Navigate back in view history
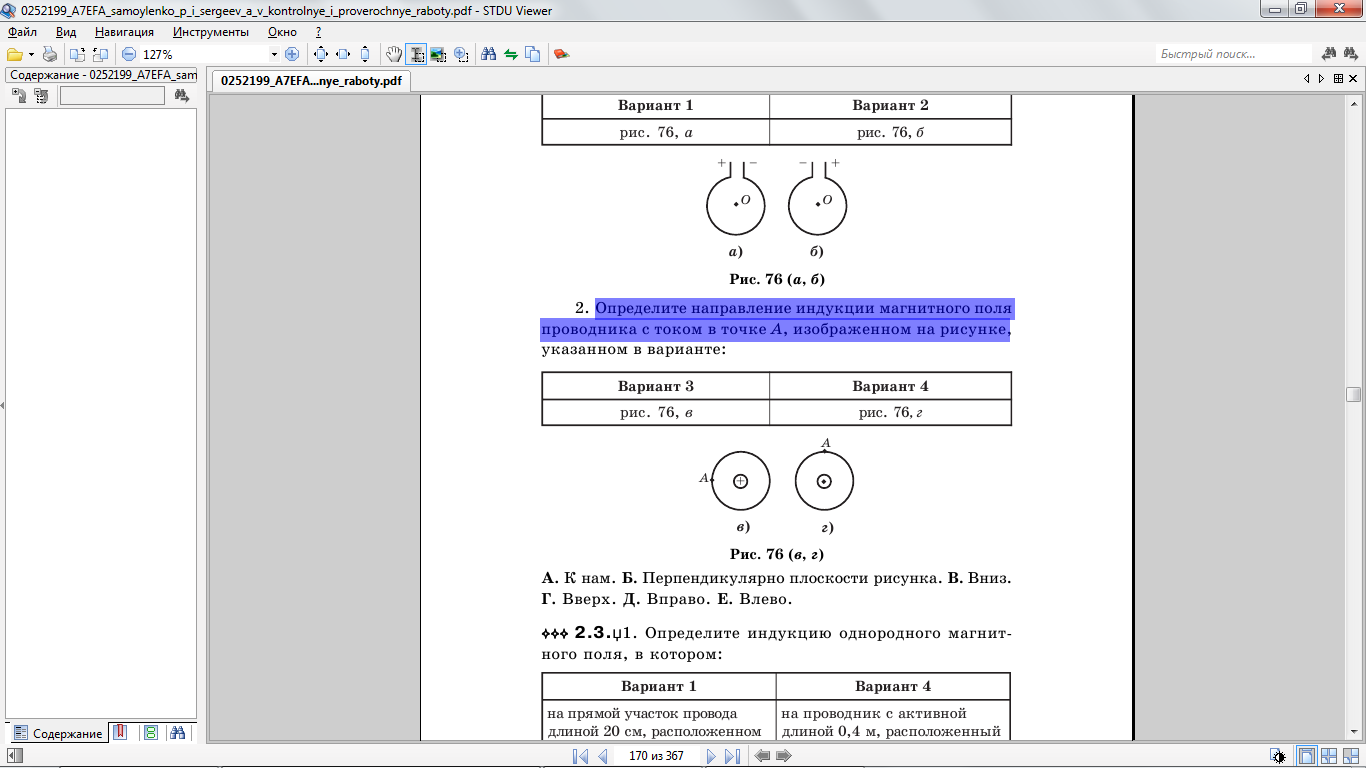 point(763,756)
